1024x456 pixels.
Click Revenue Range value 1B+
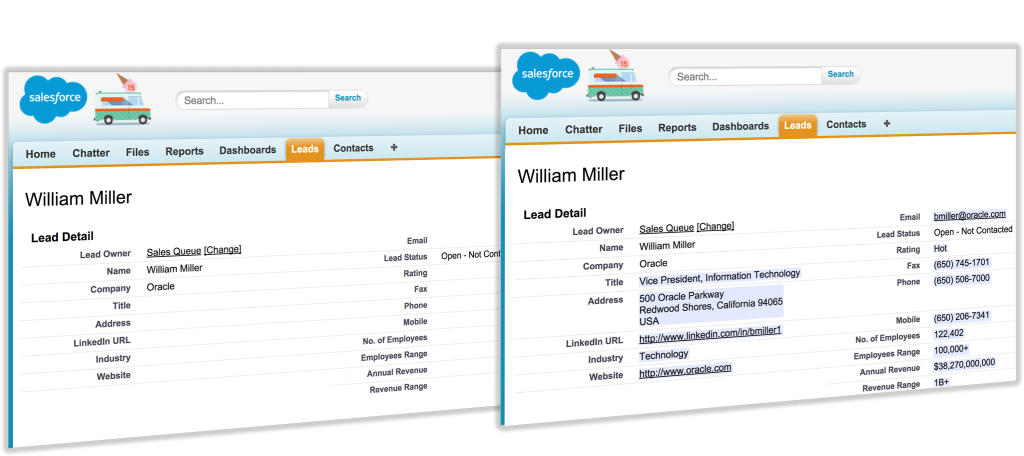point(942,383)
